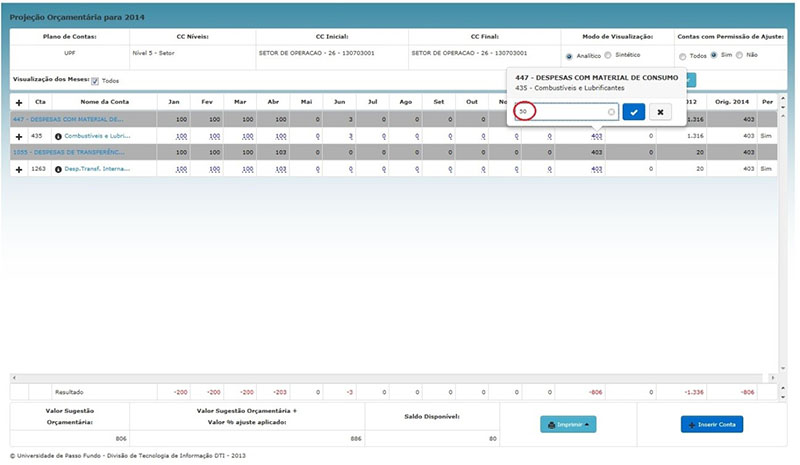The width and height of the screenshot is (800, 465).
Task: Click 'Nível 5 - Setor' CC Níveis value
Action: [x=153, y=53]
